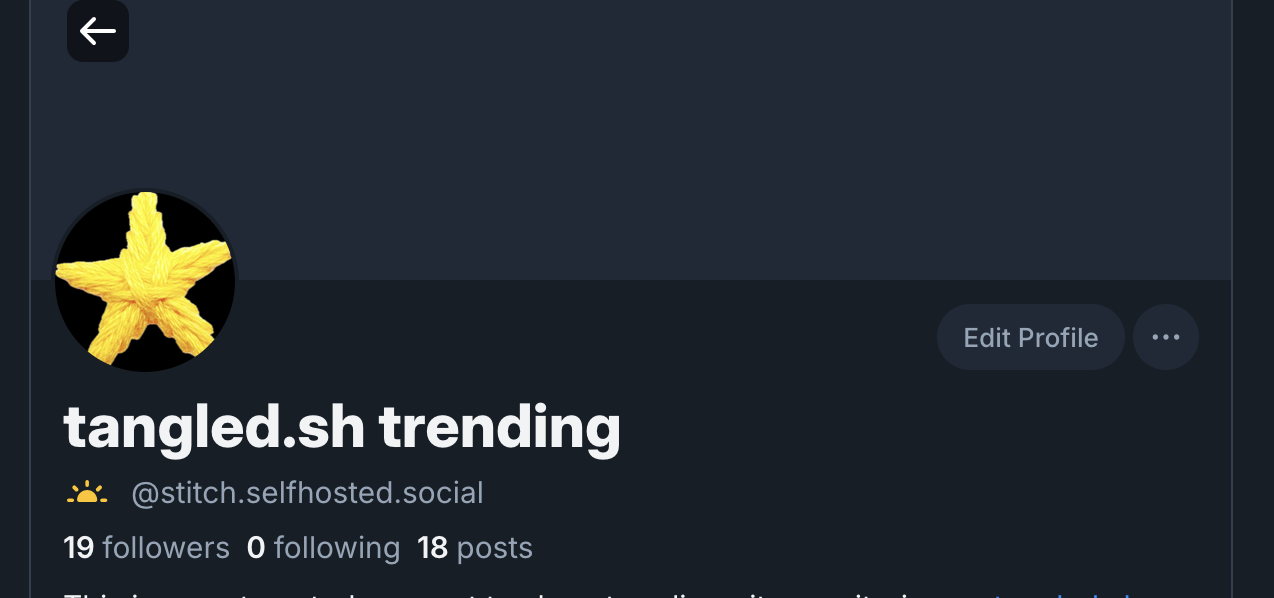Screen dimensions: 1274x598
Task: View the 19 followers list
Action: (146, 547)
